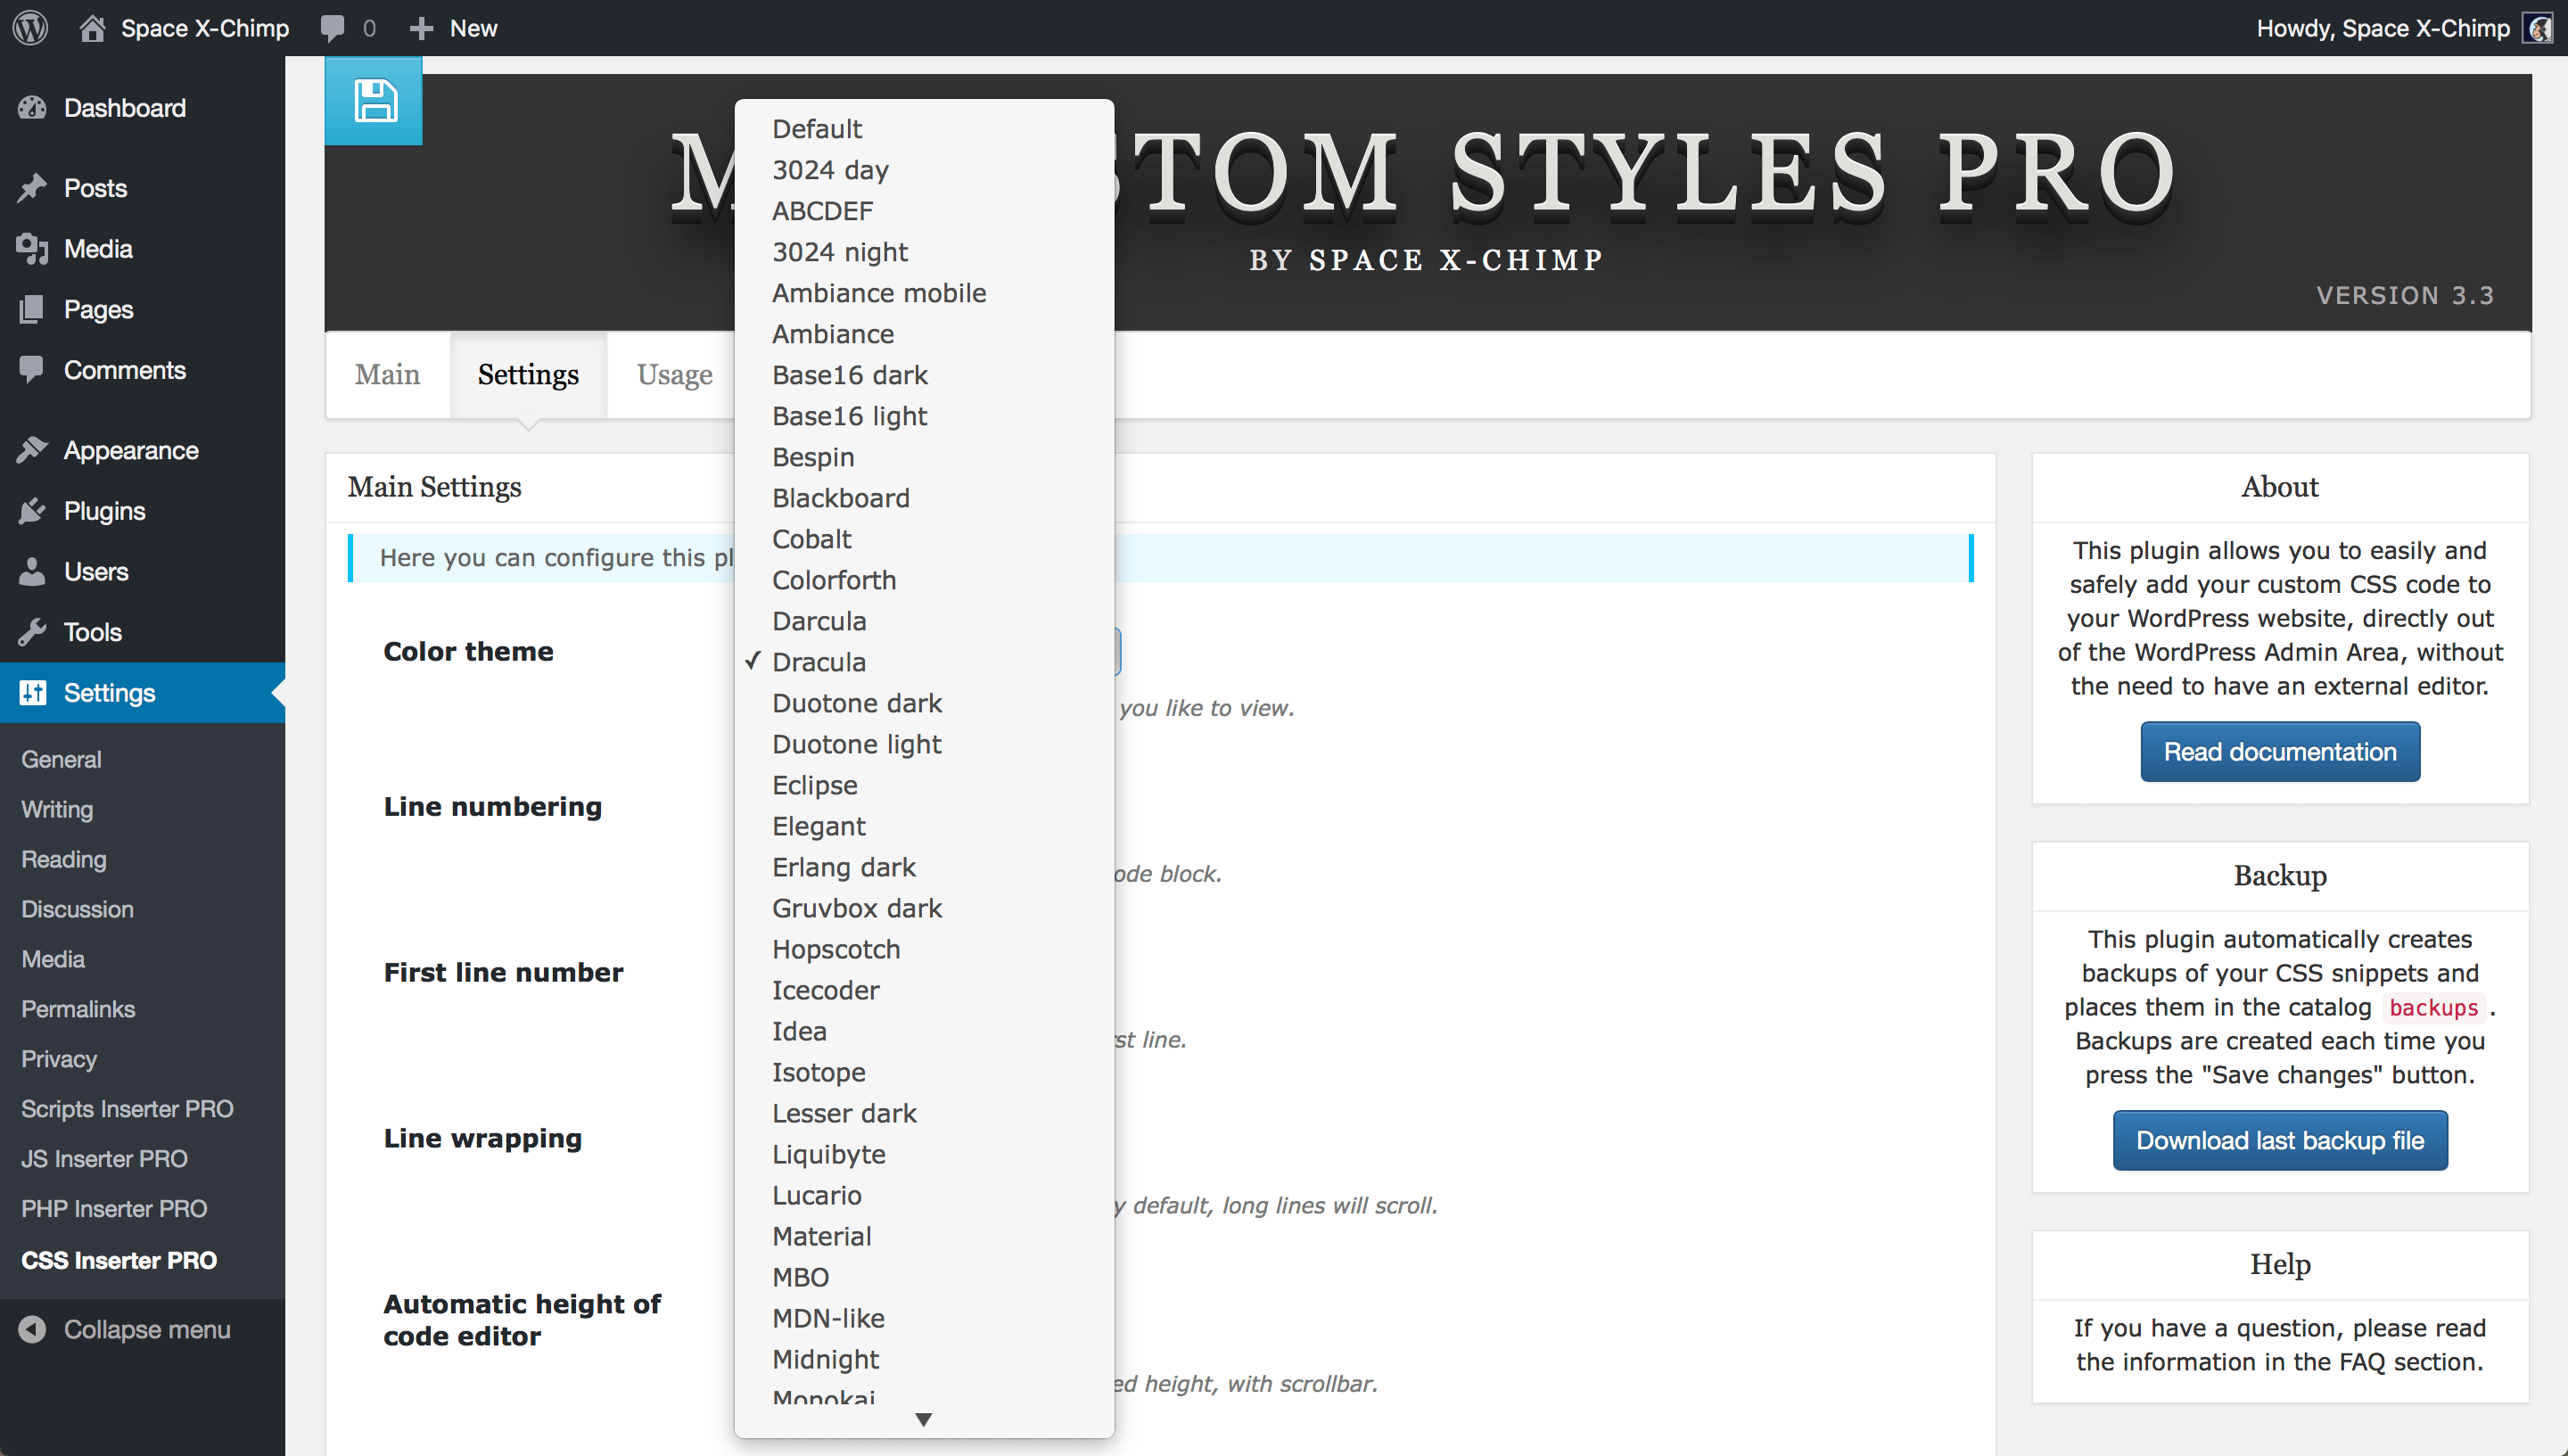Open the Howdy, Space X-Chimp account menu
Screen dimensions: 2568x1456
(x=2403, y=28)
